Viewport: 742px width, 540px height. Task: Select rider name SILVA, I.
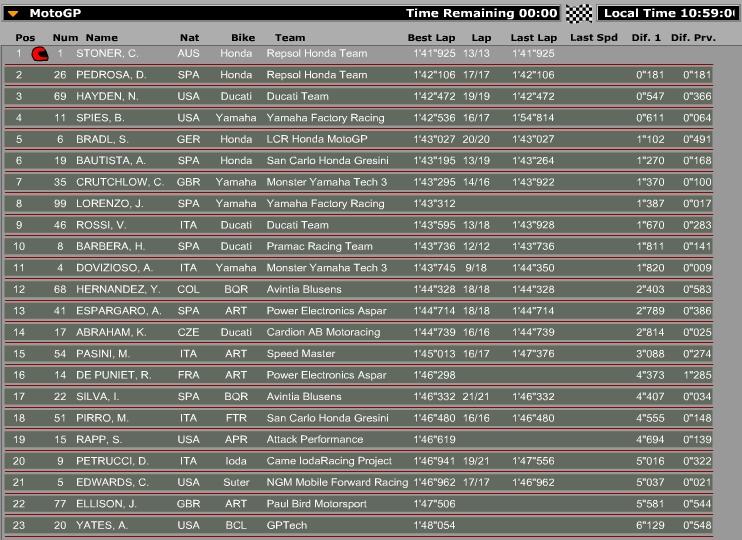click(x=97, y=397)
